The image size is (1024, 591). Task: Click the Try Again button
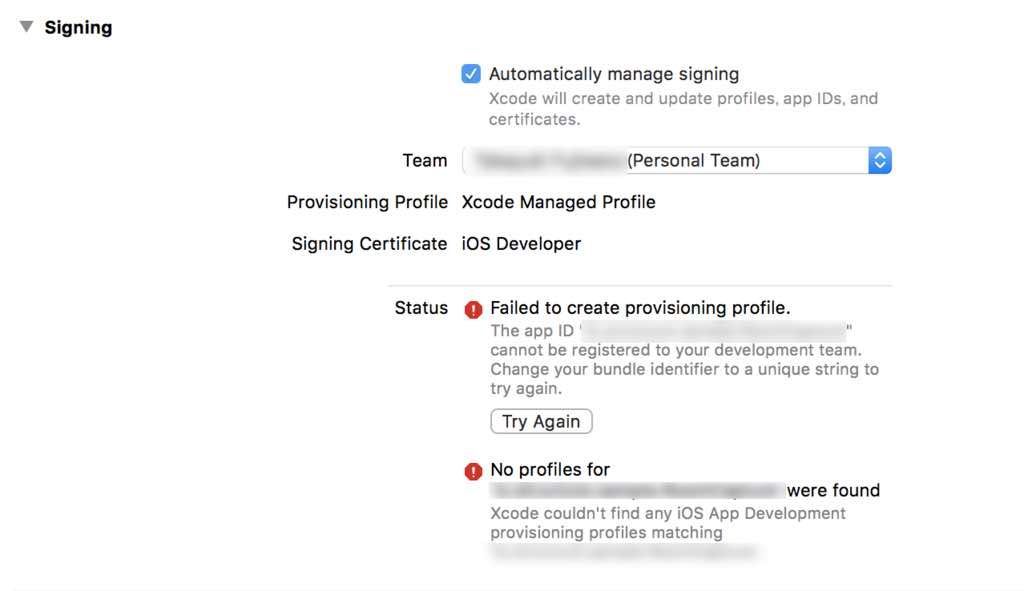[x=541, y=422]
